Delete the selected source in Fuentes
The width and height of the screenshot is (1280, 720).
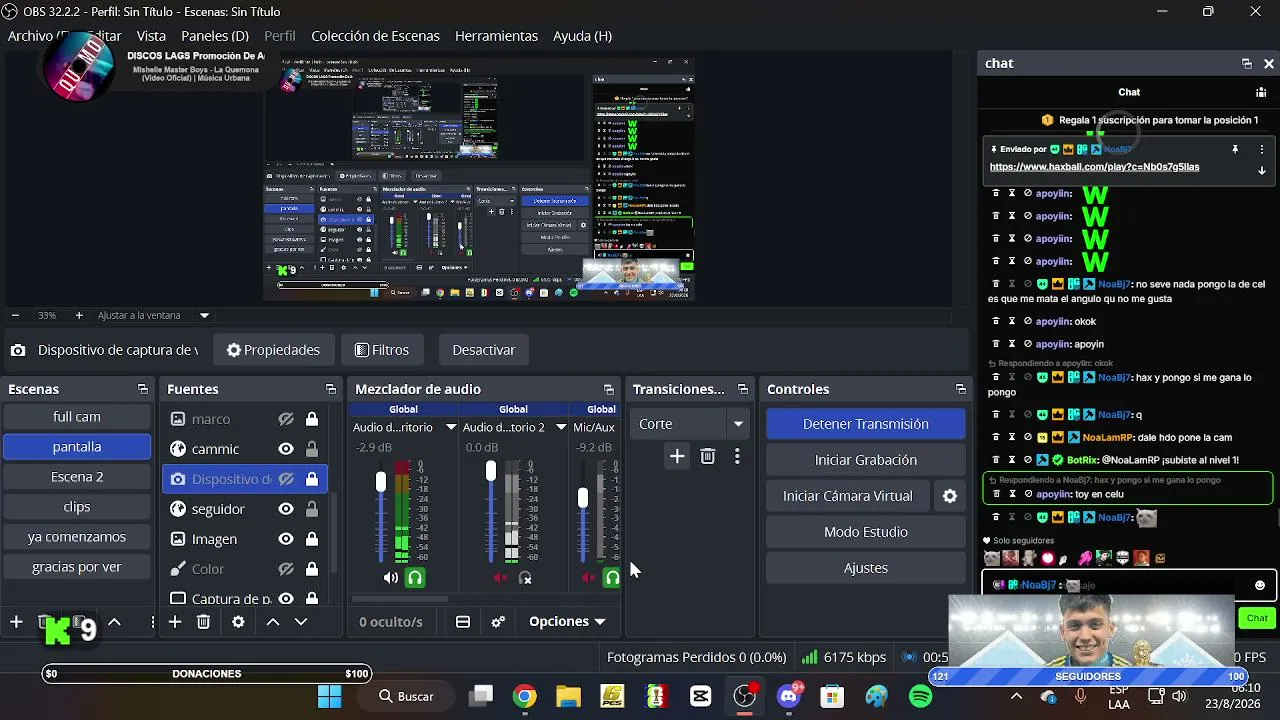203,622
